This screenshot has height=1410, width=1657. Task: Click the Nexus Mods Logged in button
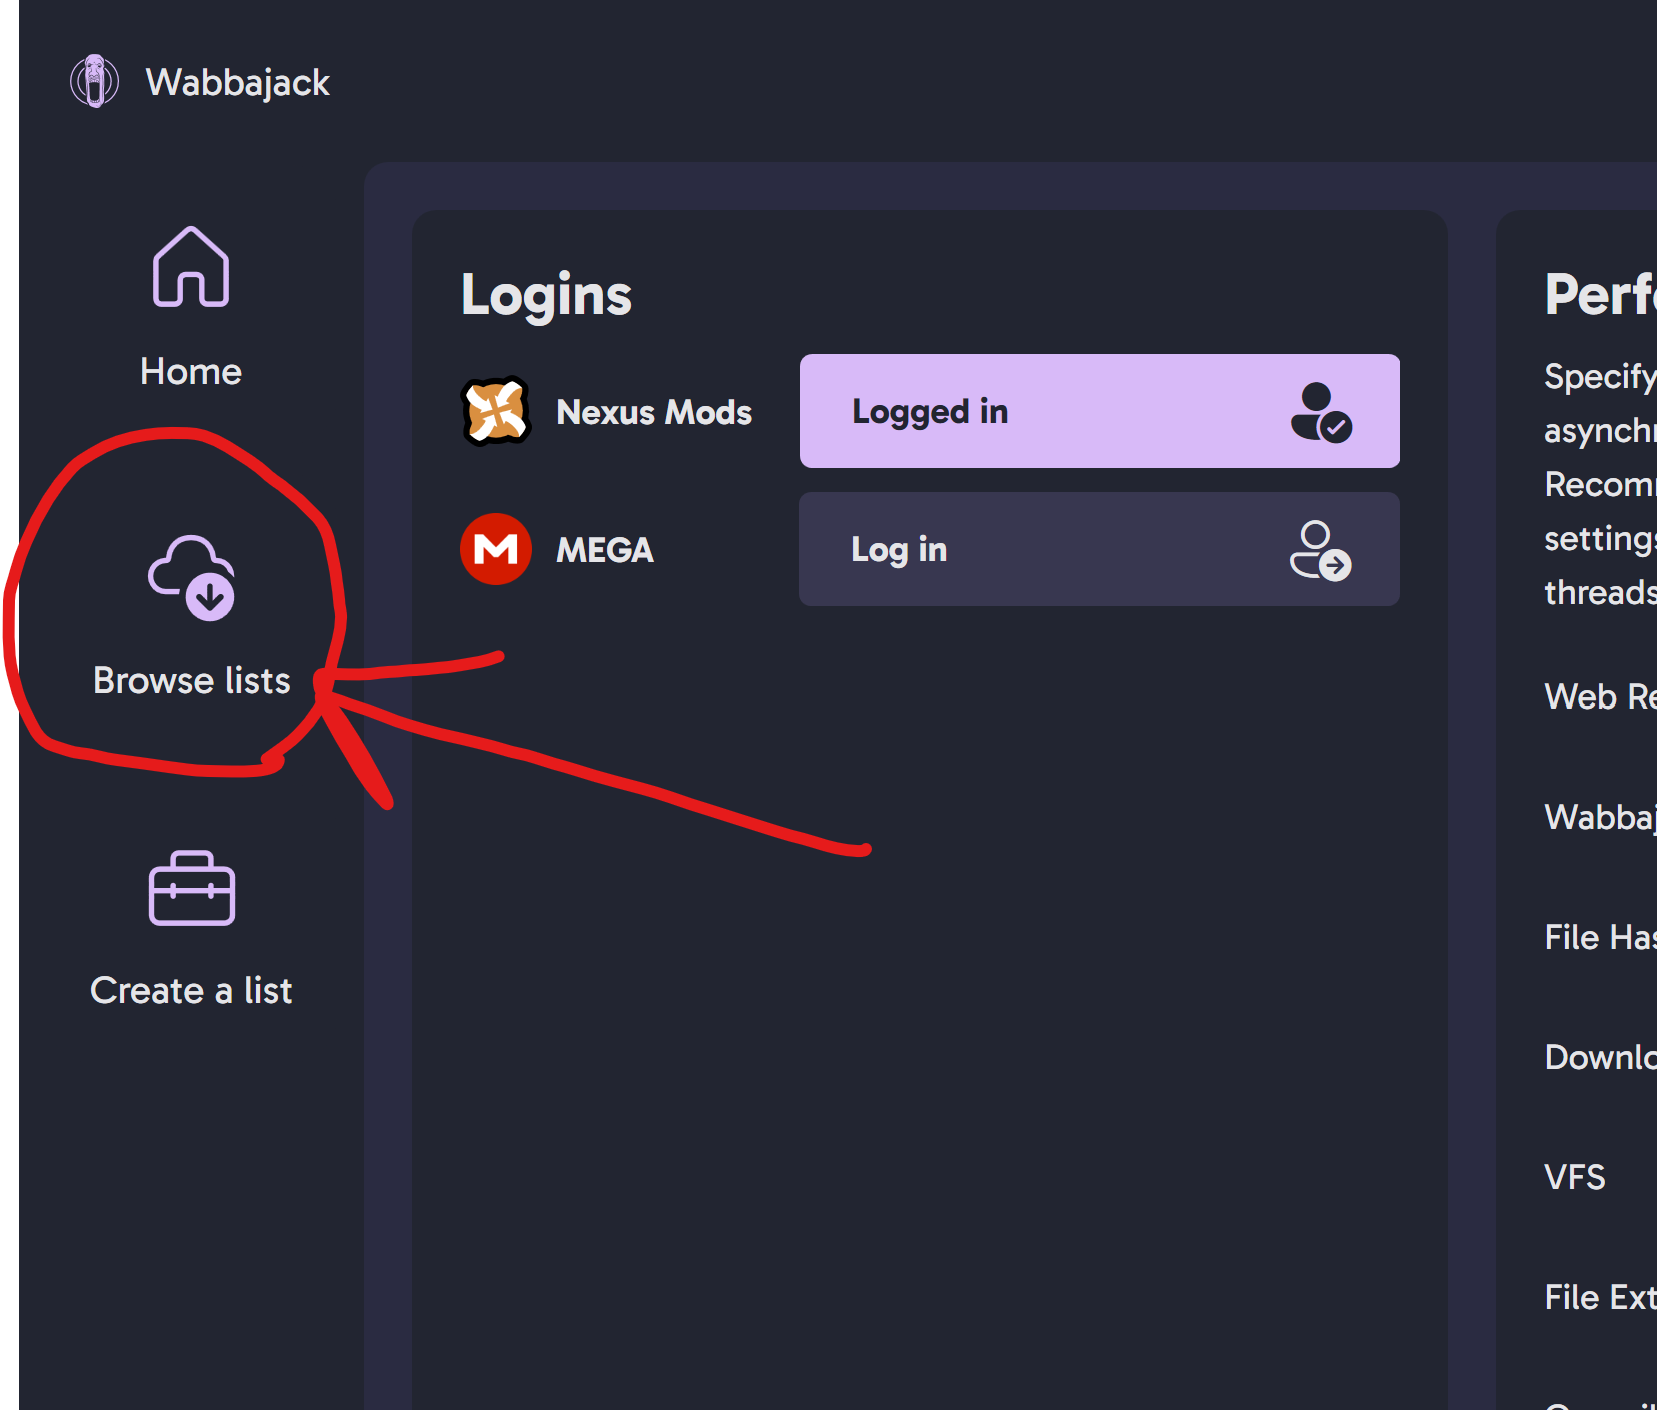click(x=1100, y=411)
